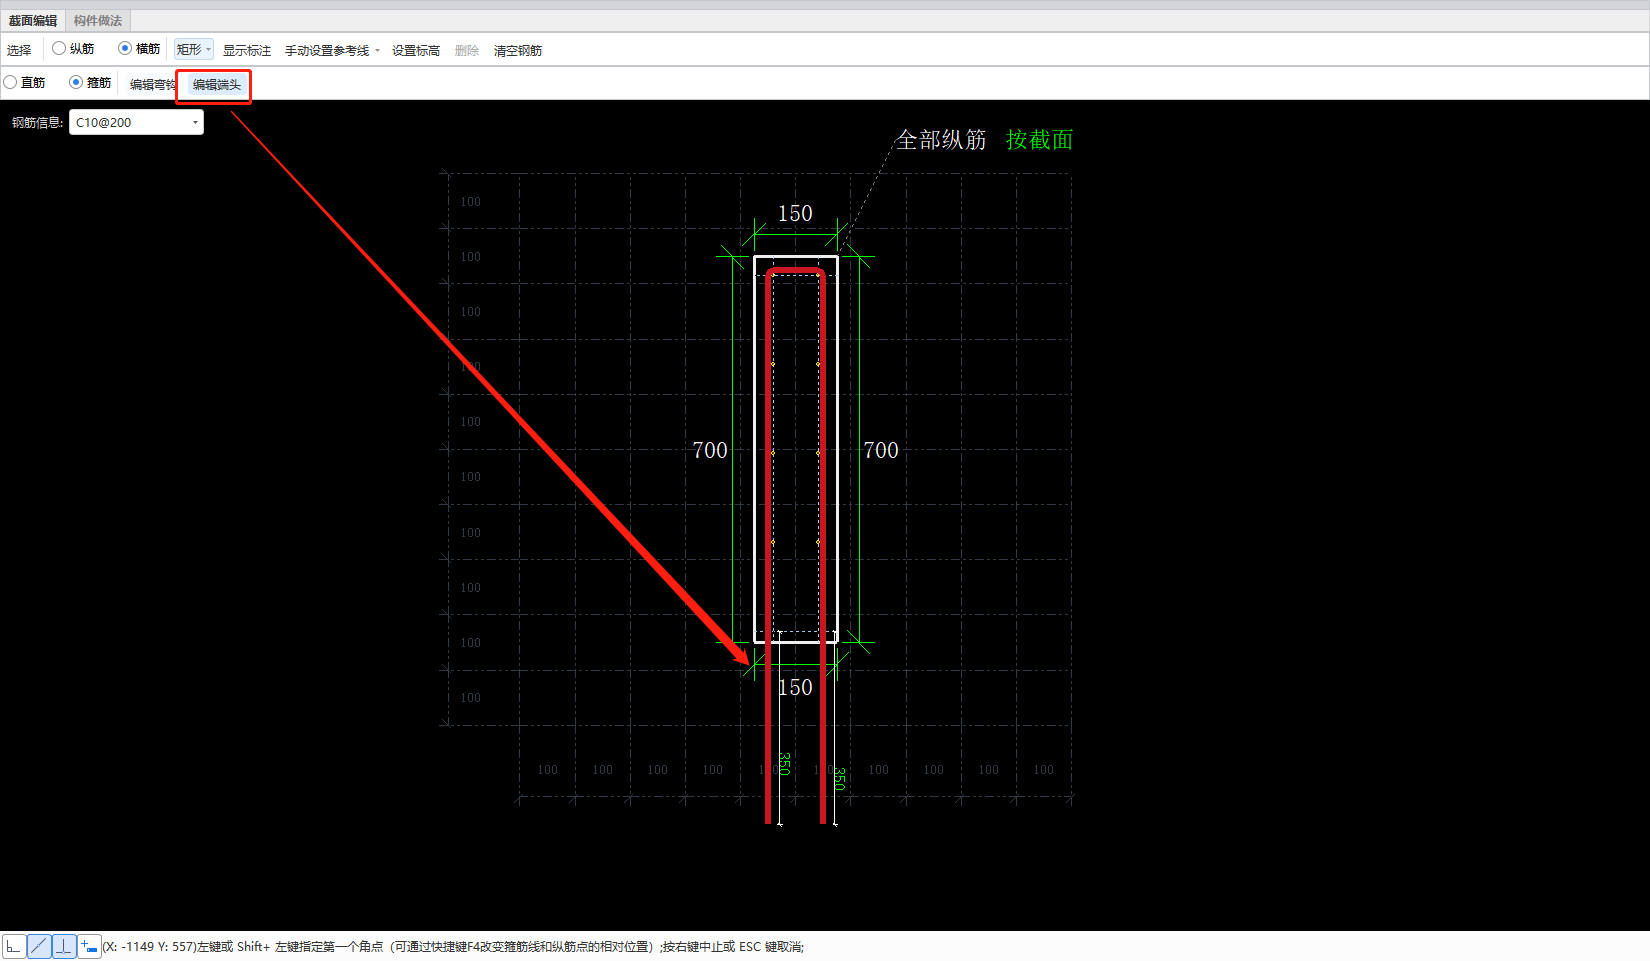Select the 横筋 radio button

click(125, 48)
